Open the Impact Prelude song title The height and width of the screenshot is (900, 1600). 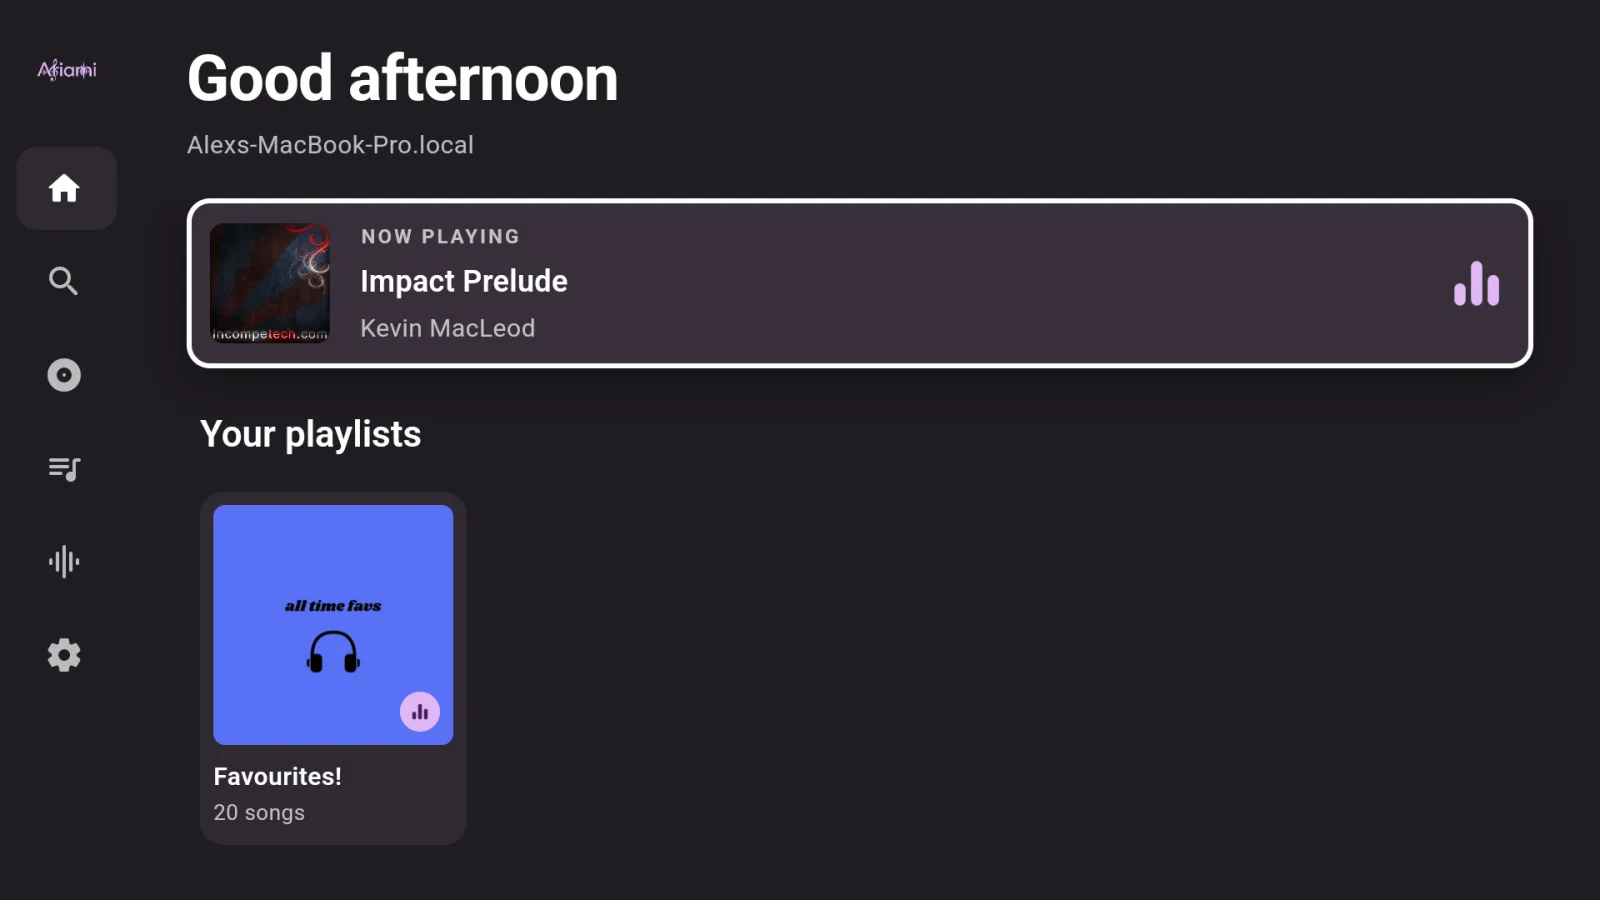point(464,281)
